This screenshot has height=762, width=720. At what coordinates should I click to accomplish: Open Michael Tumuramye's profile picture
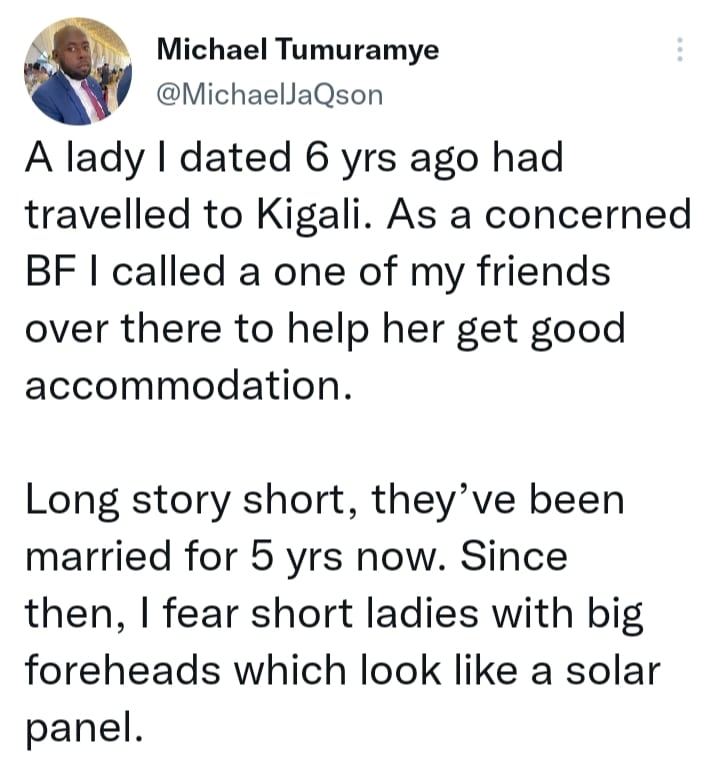pyautogui.click(x=76, y=71)
